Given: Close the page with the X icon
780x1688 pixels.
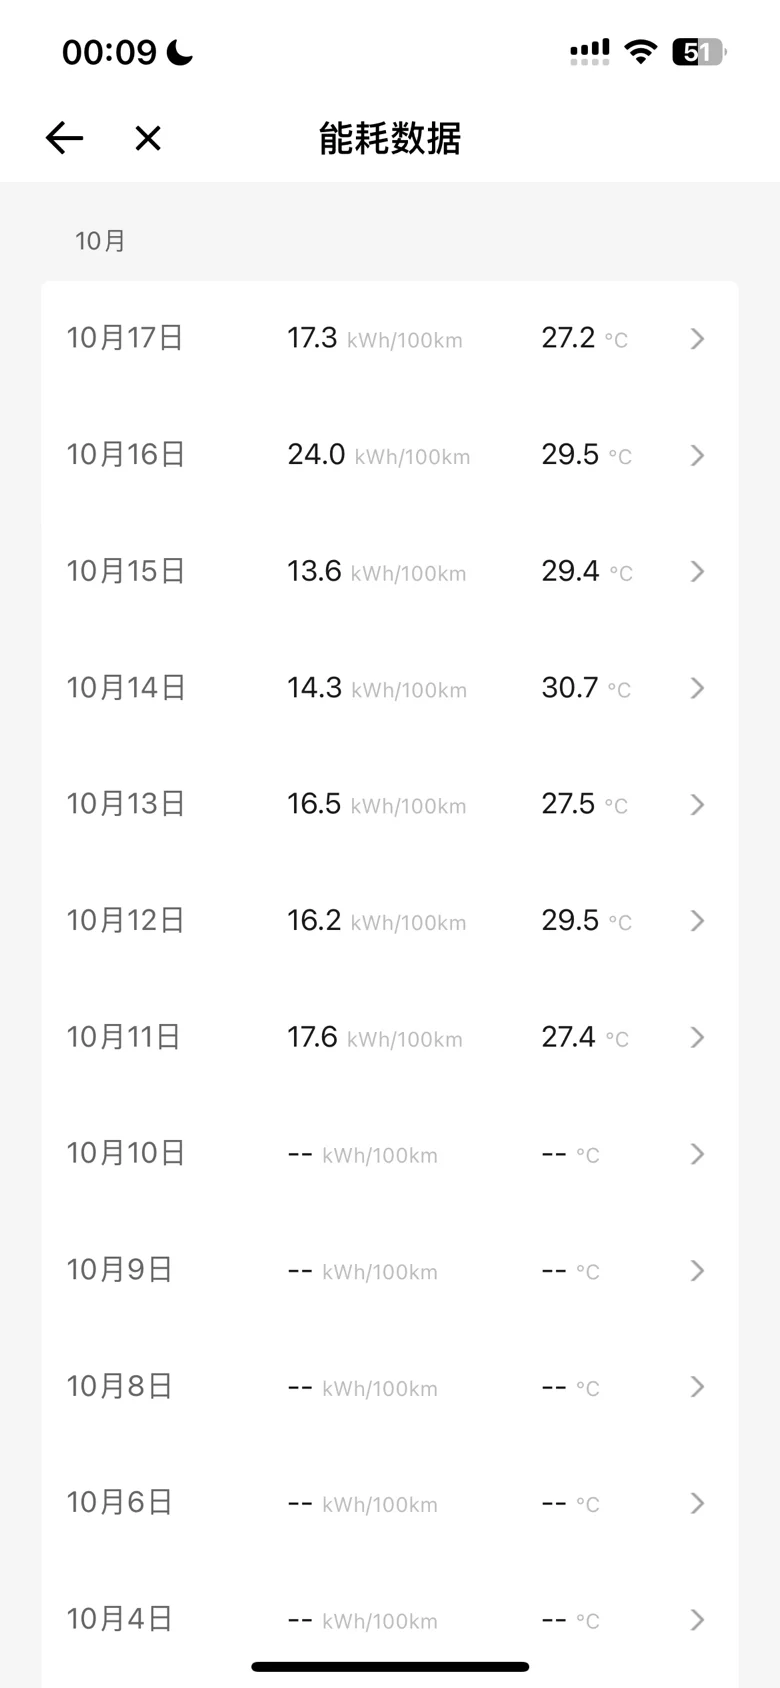Looking at the screenshot, I should (x=148, y=138).
